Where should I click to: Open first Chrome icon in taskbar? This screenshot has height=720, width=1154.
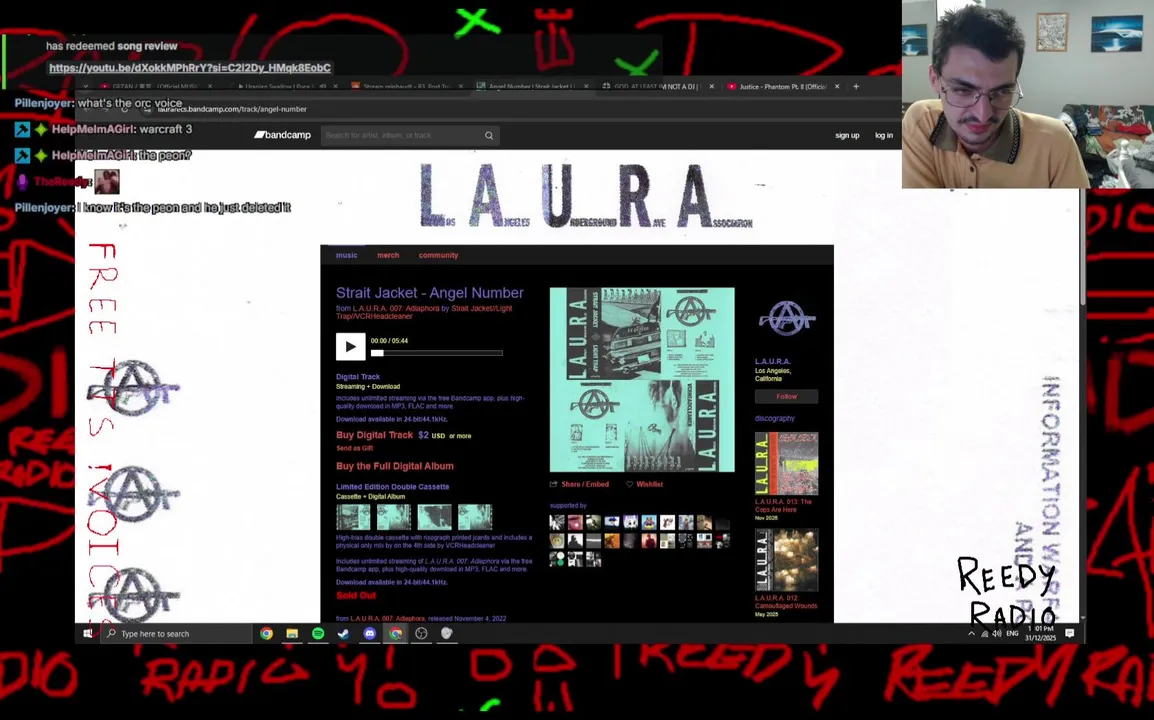(266, 634)
